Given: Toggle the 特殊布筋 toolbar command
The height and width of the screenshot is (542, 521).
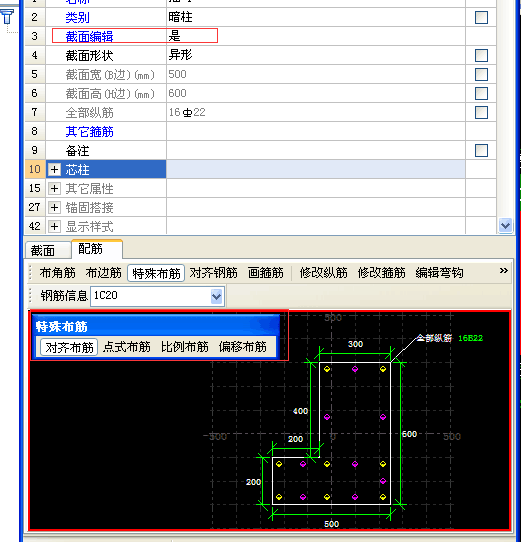Looking at the screenshot, I should click(156, 273).
